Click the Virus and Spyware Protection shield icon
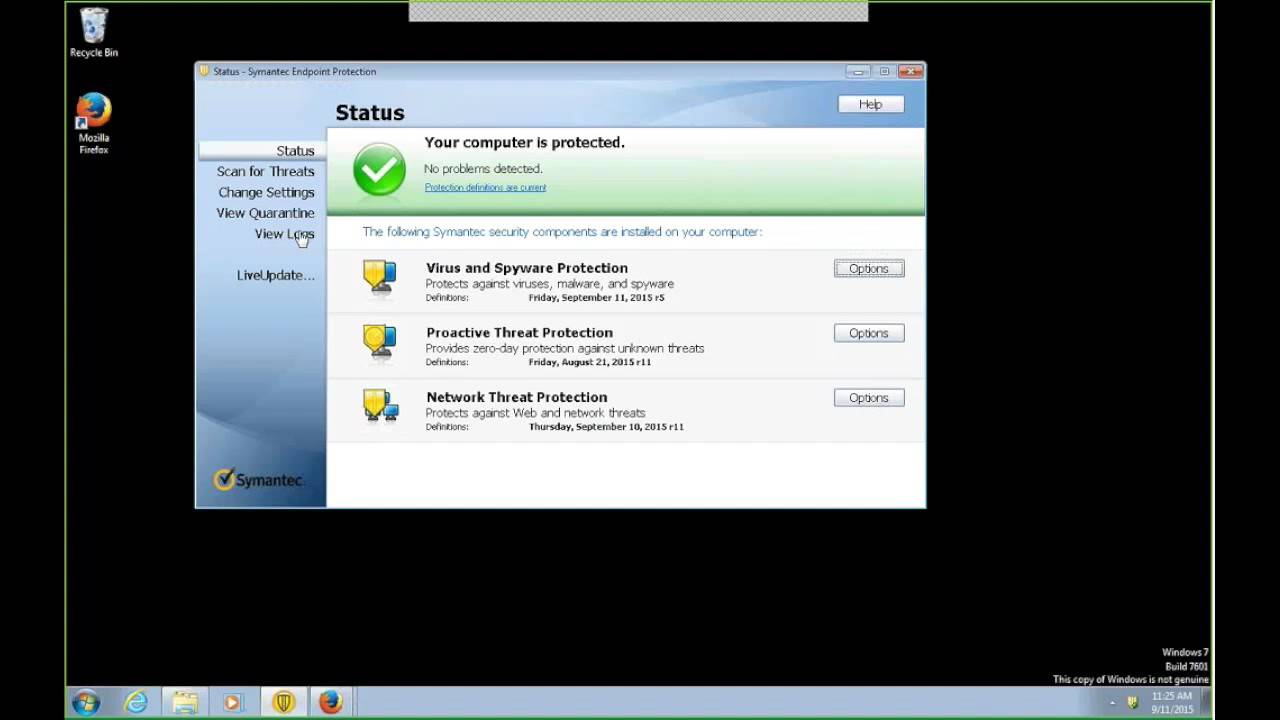 [x=380, y=277]
